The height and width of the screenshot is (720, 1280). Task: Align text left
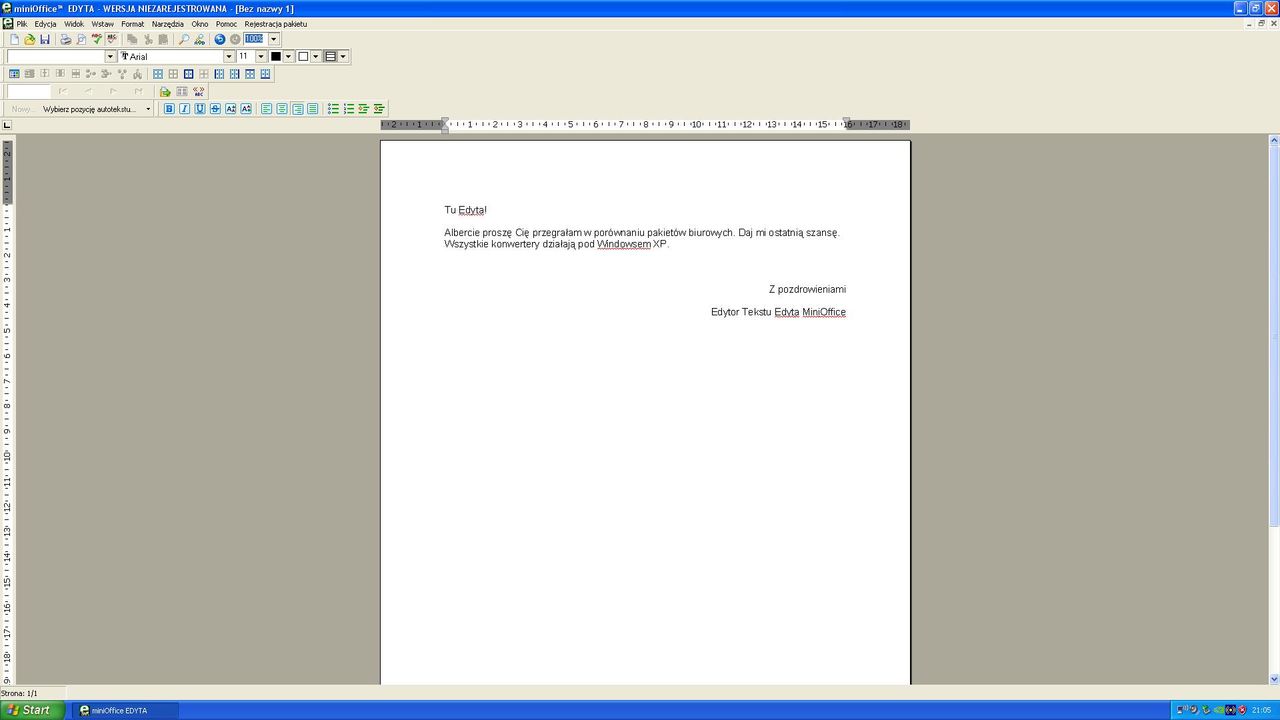267,109
